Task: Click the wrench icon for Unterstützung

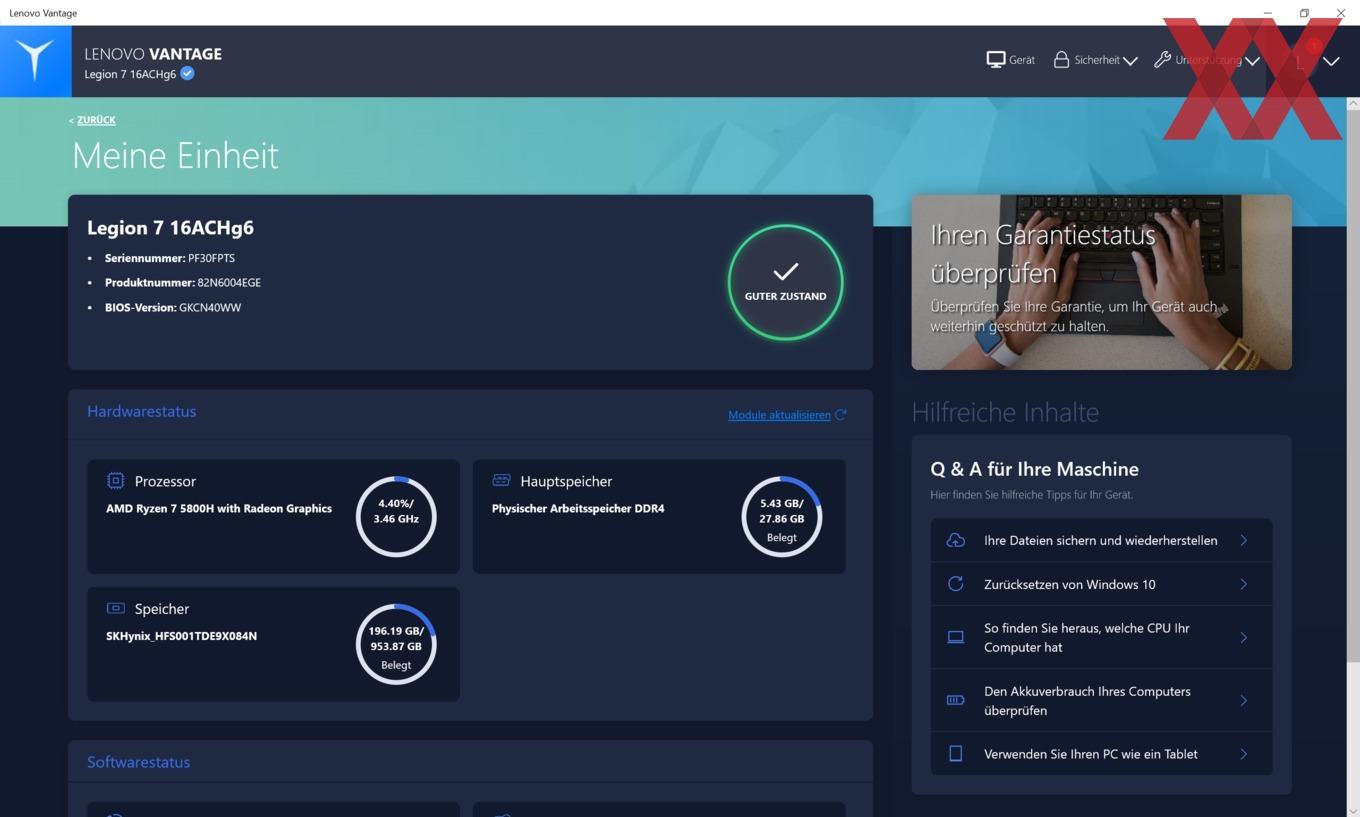Action: pos(1162,60)
